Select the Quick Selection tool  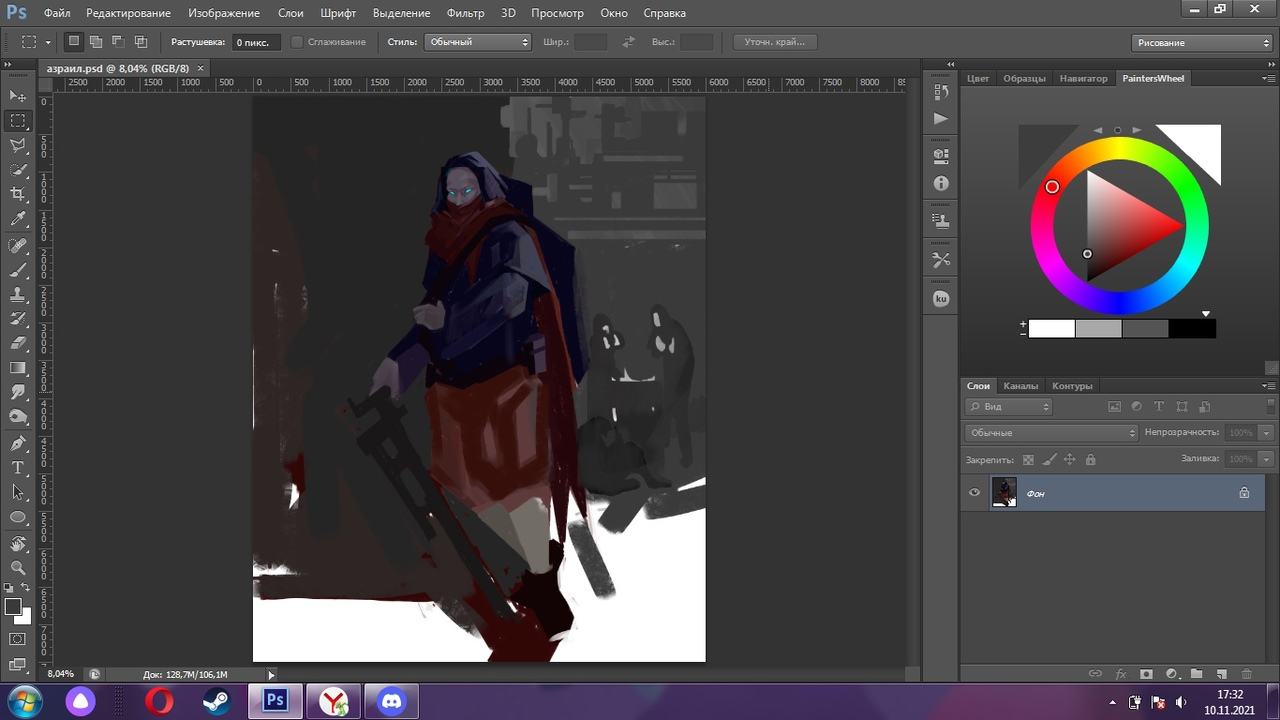point(18,171)
